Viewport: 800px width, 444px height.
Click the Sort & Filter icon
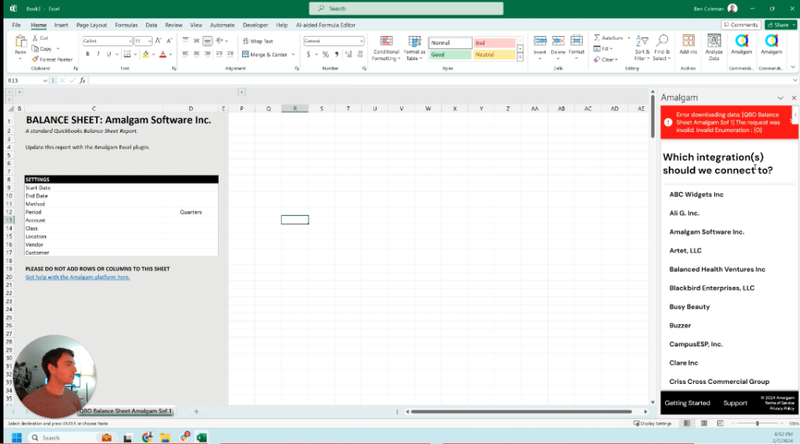pos(642,42)
